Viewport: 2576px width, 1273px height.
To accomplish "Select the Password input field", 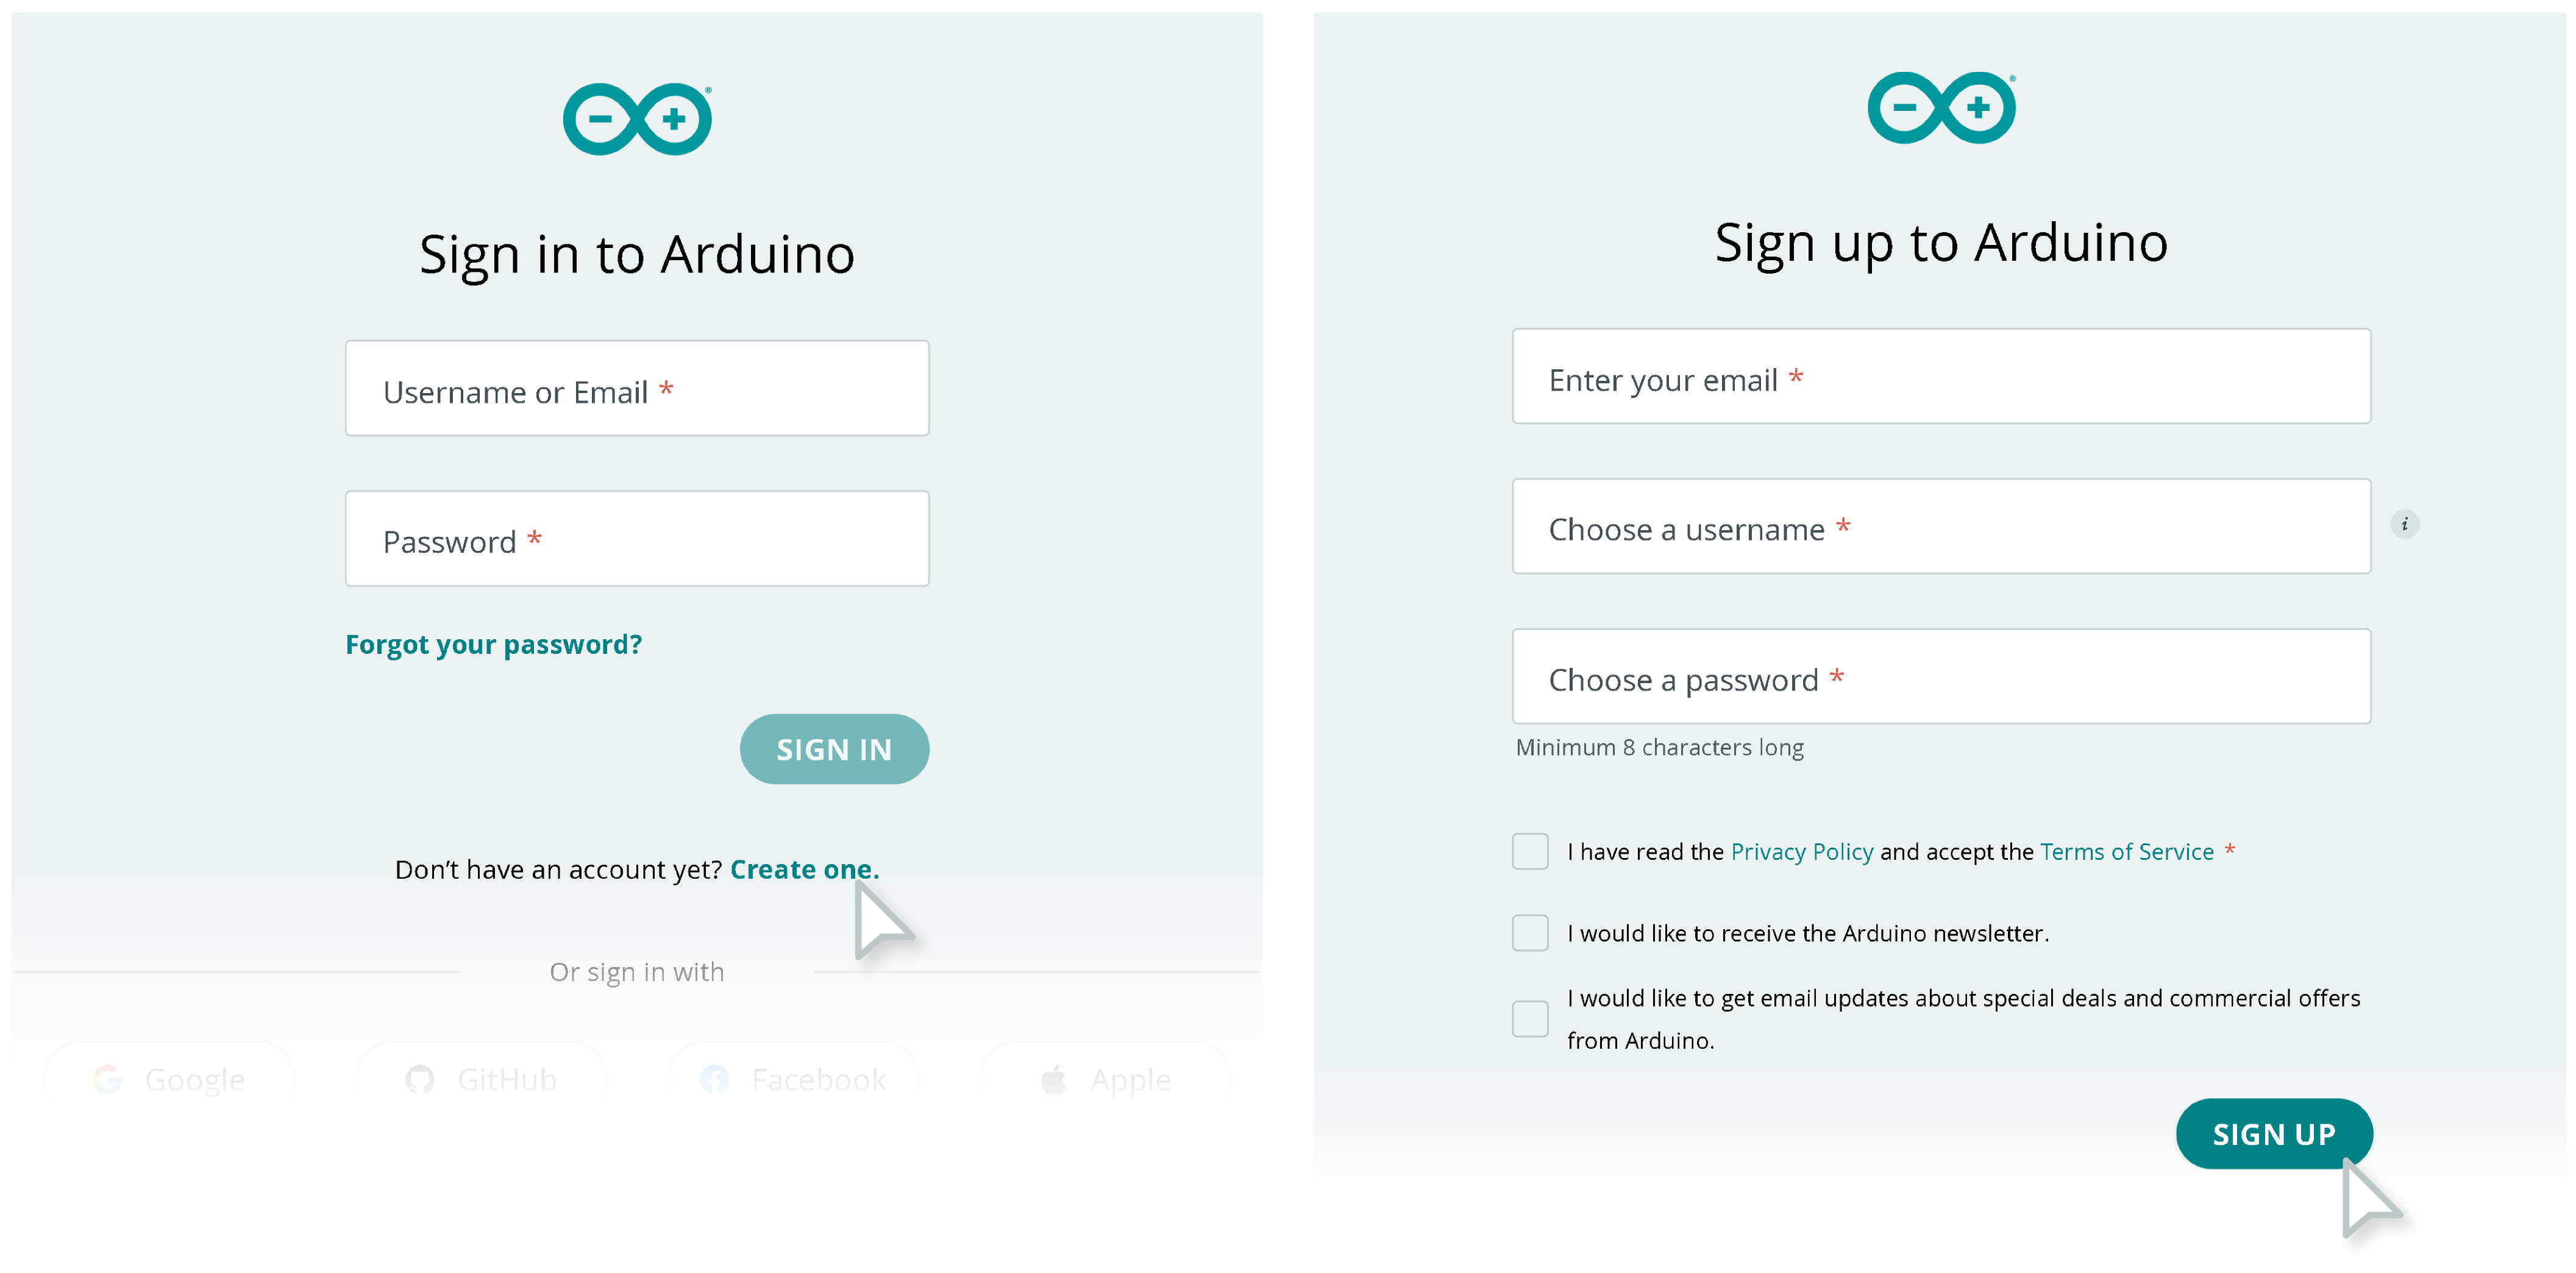I will tap(638, 542).
